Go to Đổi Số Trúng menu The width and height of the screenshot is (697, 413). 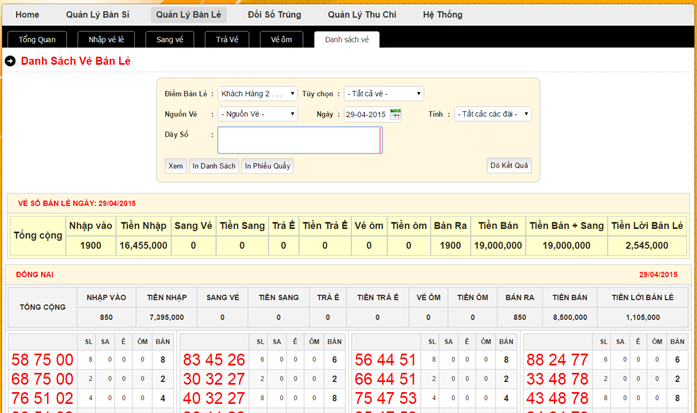coord(276,15)
